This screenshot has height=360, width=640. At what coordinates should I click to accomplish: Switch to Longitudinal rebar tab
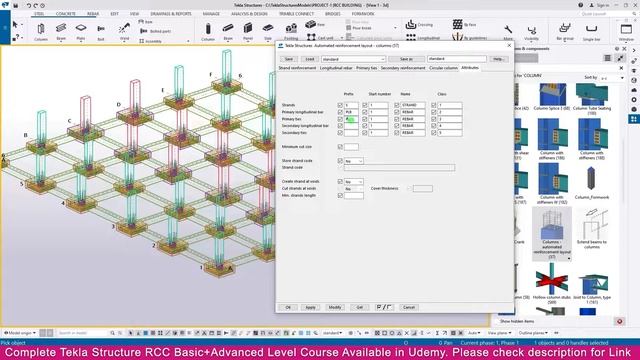click(336, 68)
